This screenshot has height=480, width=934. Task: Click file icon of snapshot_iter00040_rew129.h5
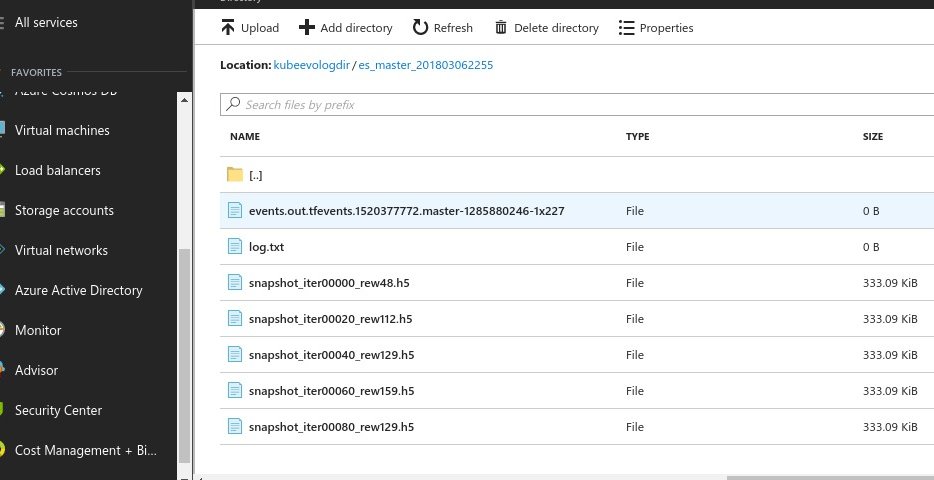click(x=235, y=354)
